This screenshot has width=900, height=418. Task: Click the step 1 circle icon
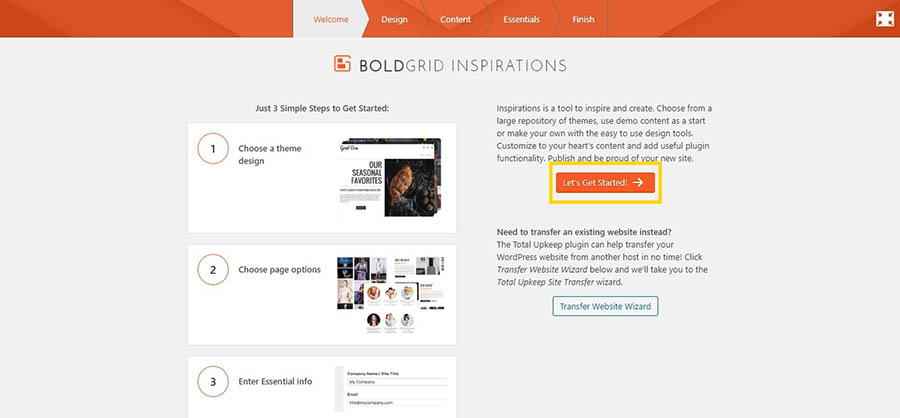[x=213, y=149]
